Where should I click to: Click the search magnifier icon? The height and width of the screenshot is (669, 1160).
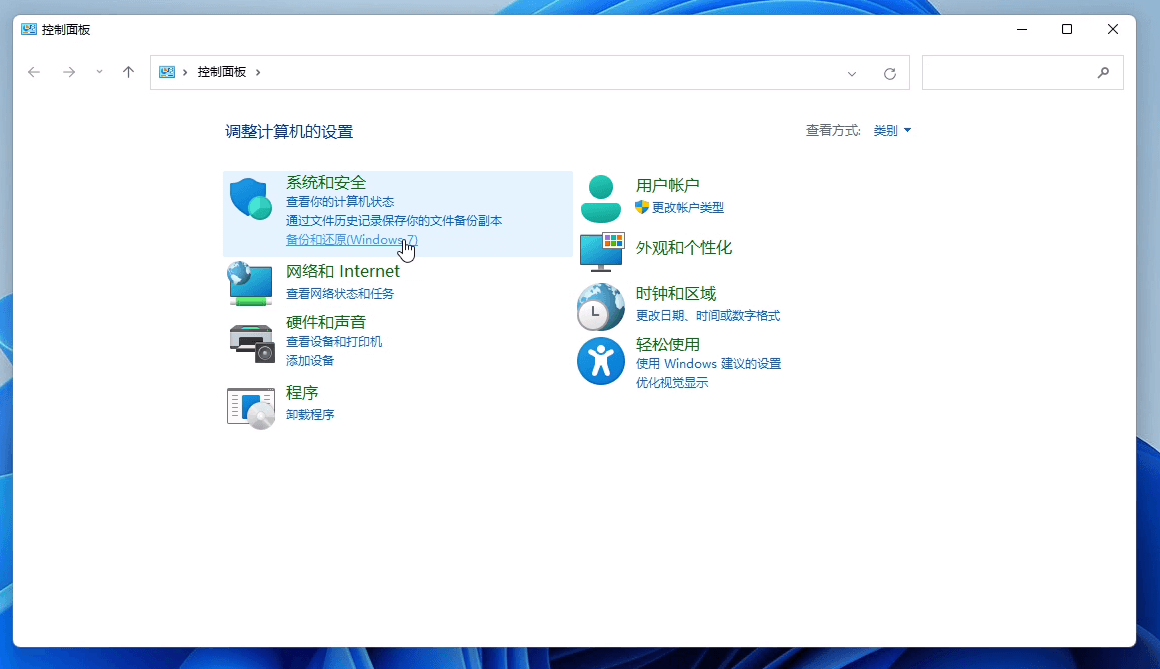[1103, 73]
